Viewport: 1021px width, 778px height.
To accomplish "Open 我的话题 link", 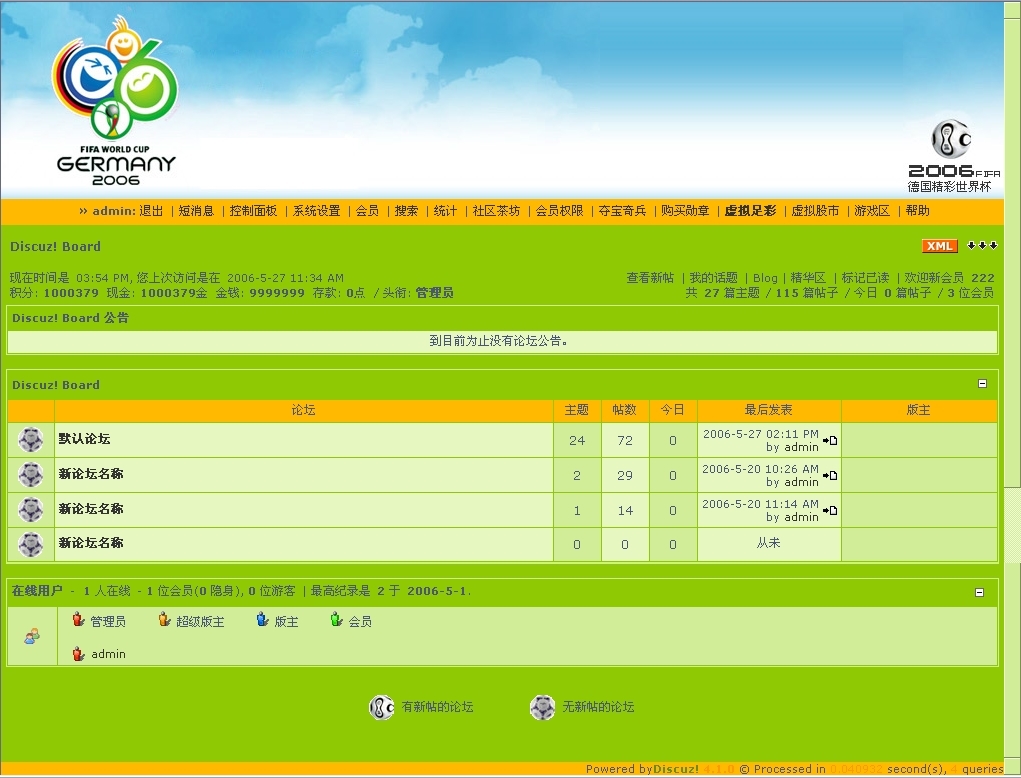I will point(714,278).
